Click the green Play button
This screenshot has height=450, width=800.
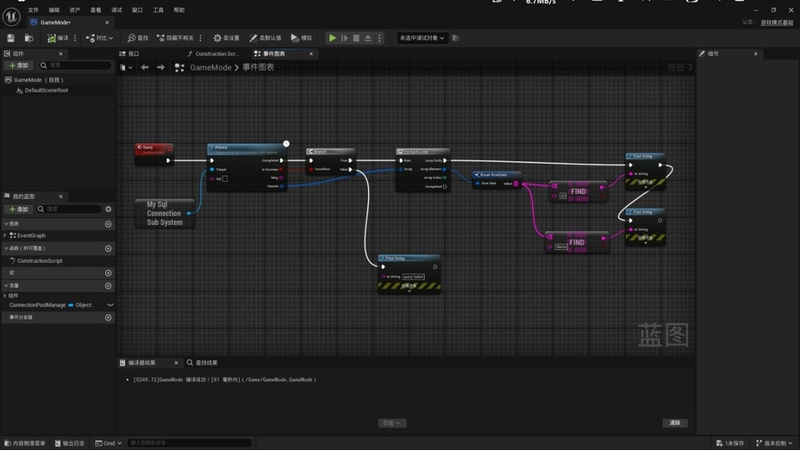point(332,38)
